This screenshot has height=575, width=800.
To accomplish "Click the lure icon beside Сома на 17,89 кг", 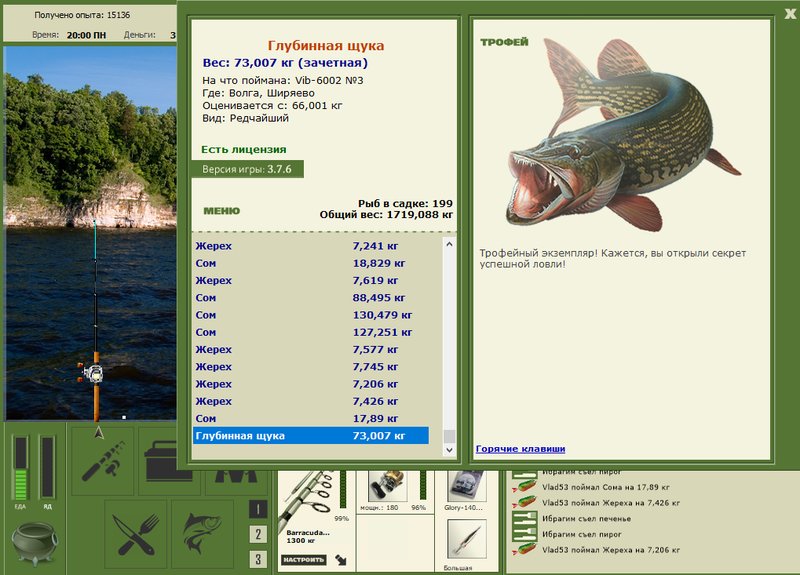I will (524, 487).
